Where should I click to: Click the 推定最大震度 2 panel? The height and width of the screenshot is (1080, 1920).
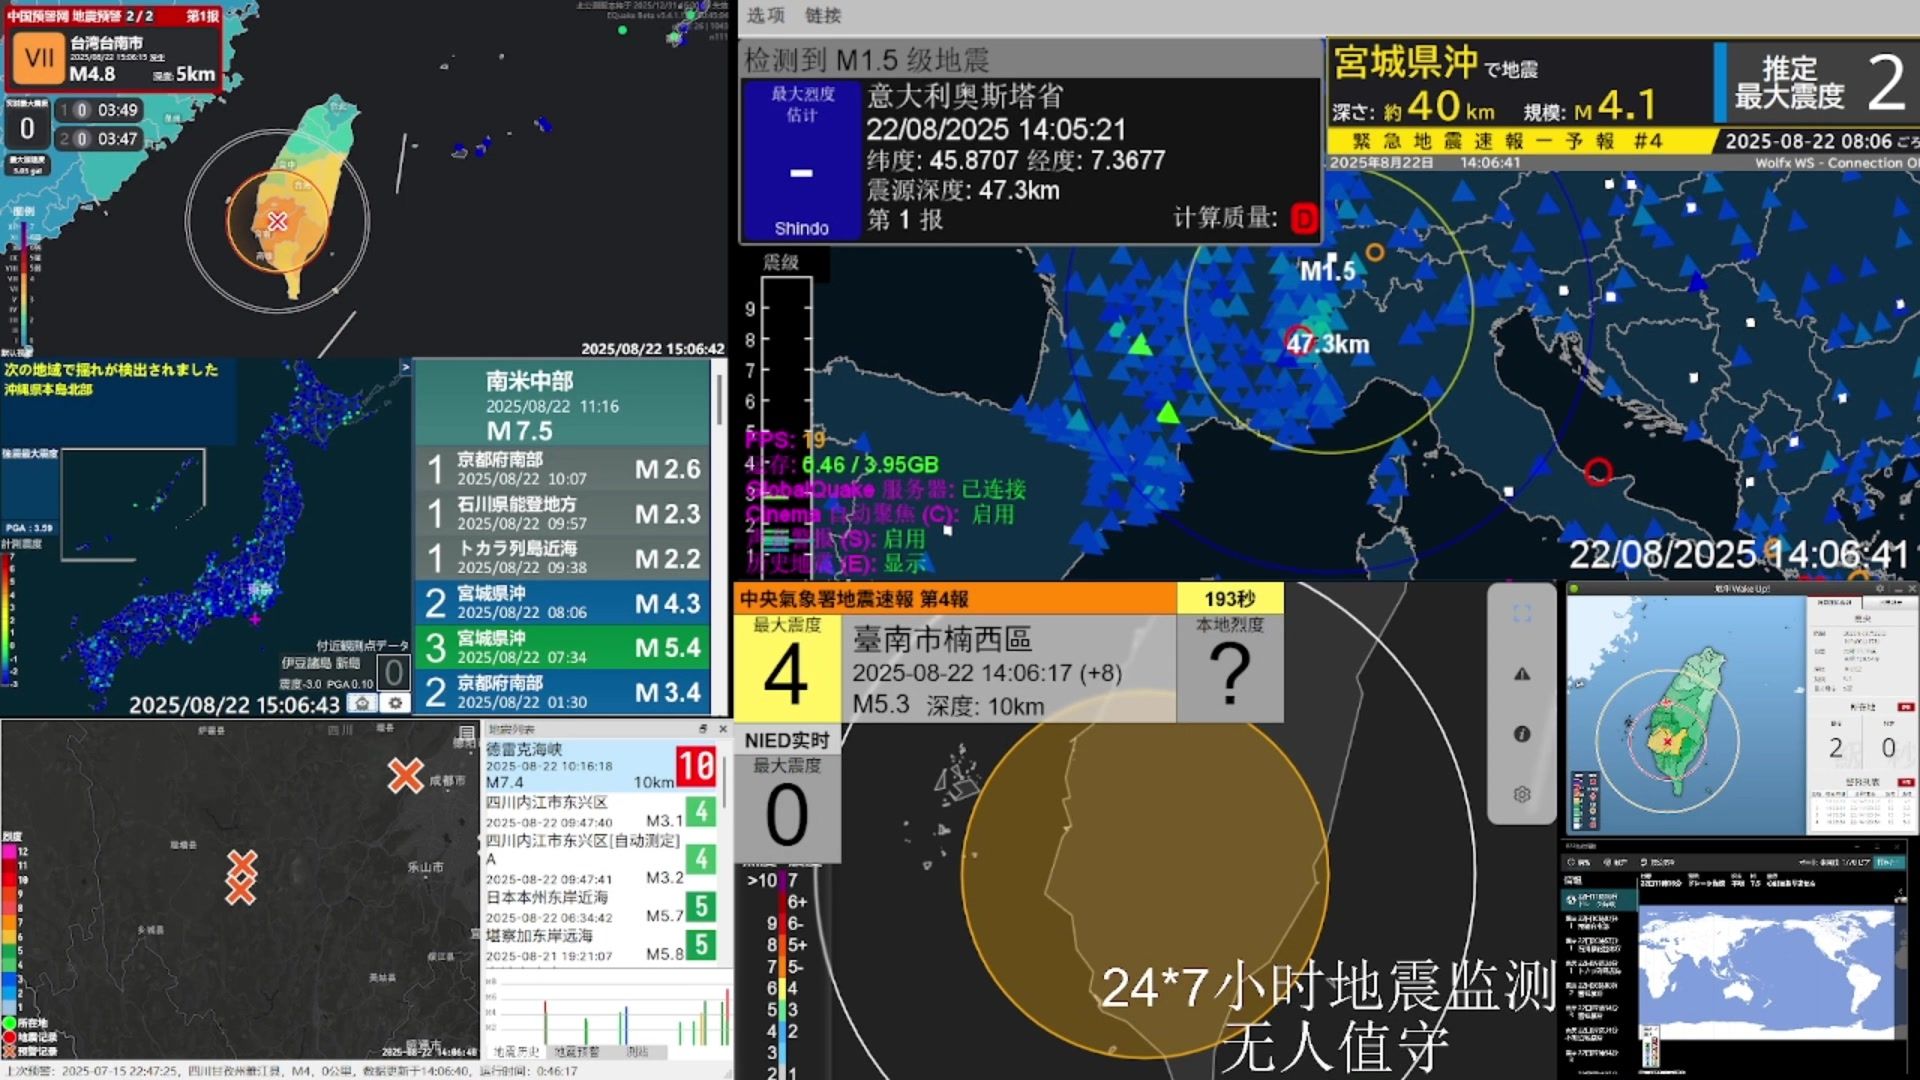[1817, 82]
